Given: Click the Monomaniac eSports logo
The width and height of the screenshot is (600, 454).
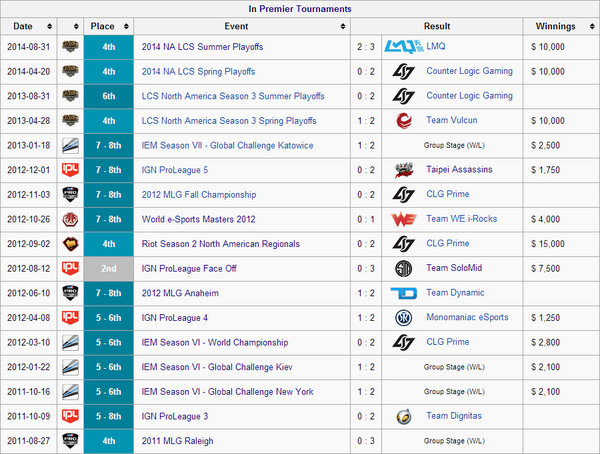Looking at the screenshot, I should [x=404, y=318].
